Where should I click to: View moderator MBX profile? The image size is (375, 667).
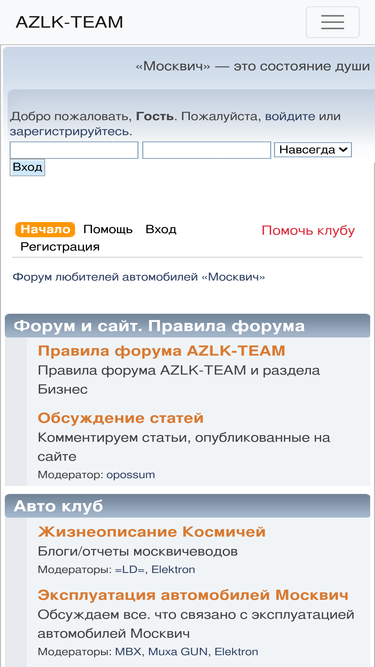click(x=129, y=652)
